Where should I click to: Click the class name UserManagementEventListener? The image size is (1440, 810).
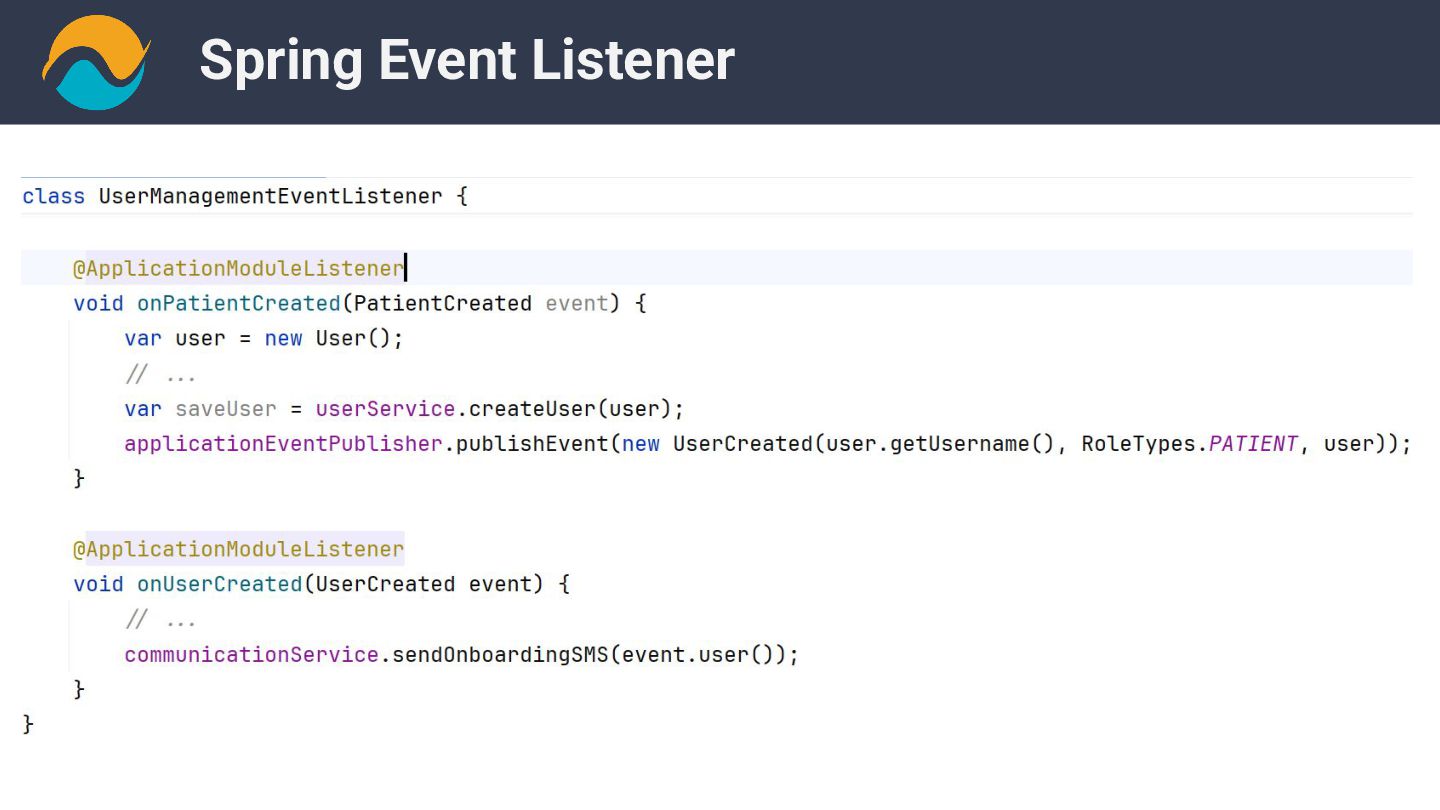click(x=270, y=196)
